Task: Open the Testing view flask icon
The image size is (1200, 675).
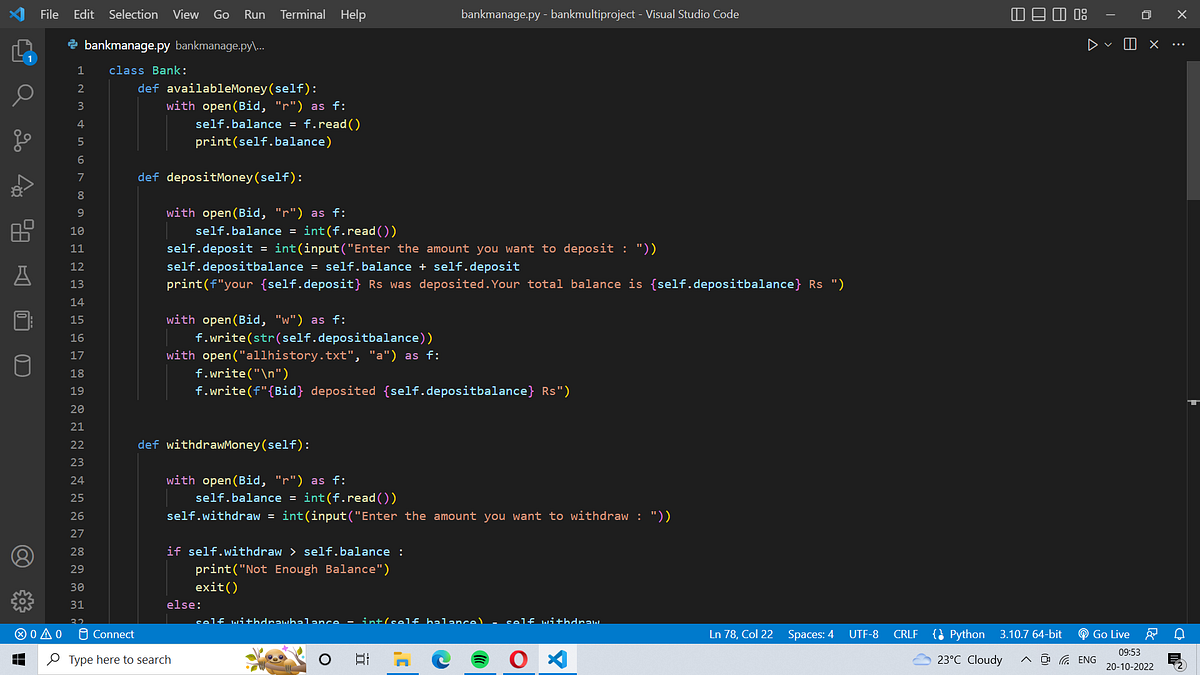Action: 22,276
